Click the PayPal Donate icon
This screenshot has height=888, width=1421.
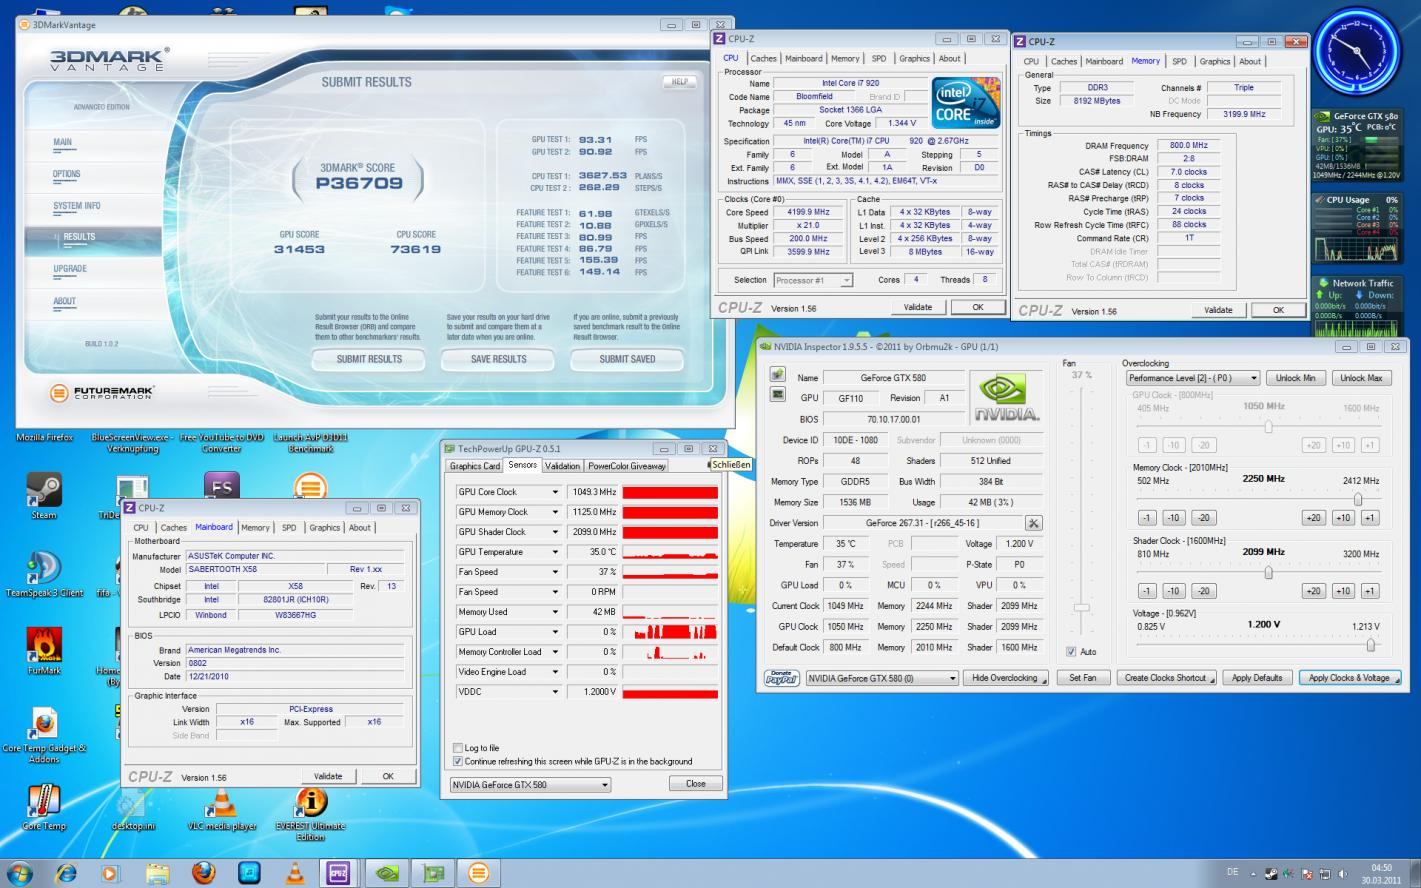pyautogui.click(x=781, y=678)
